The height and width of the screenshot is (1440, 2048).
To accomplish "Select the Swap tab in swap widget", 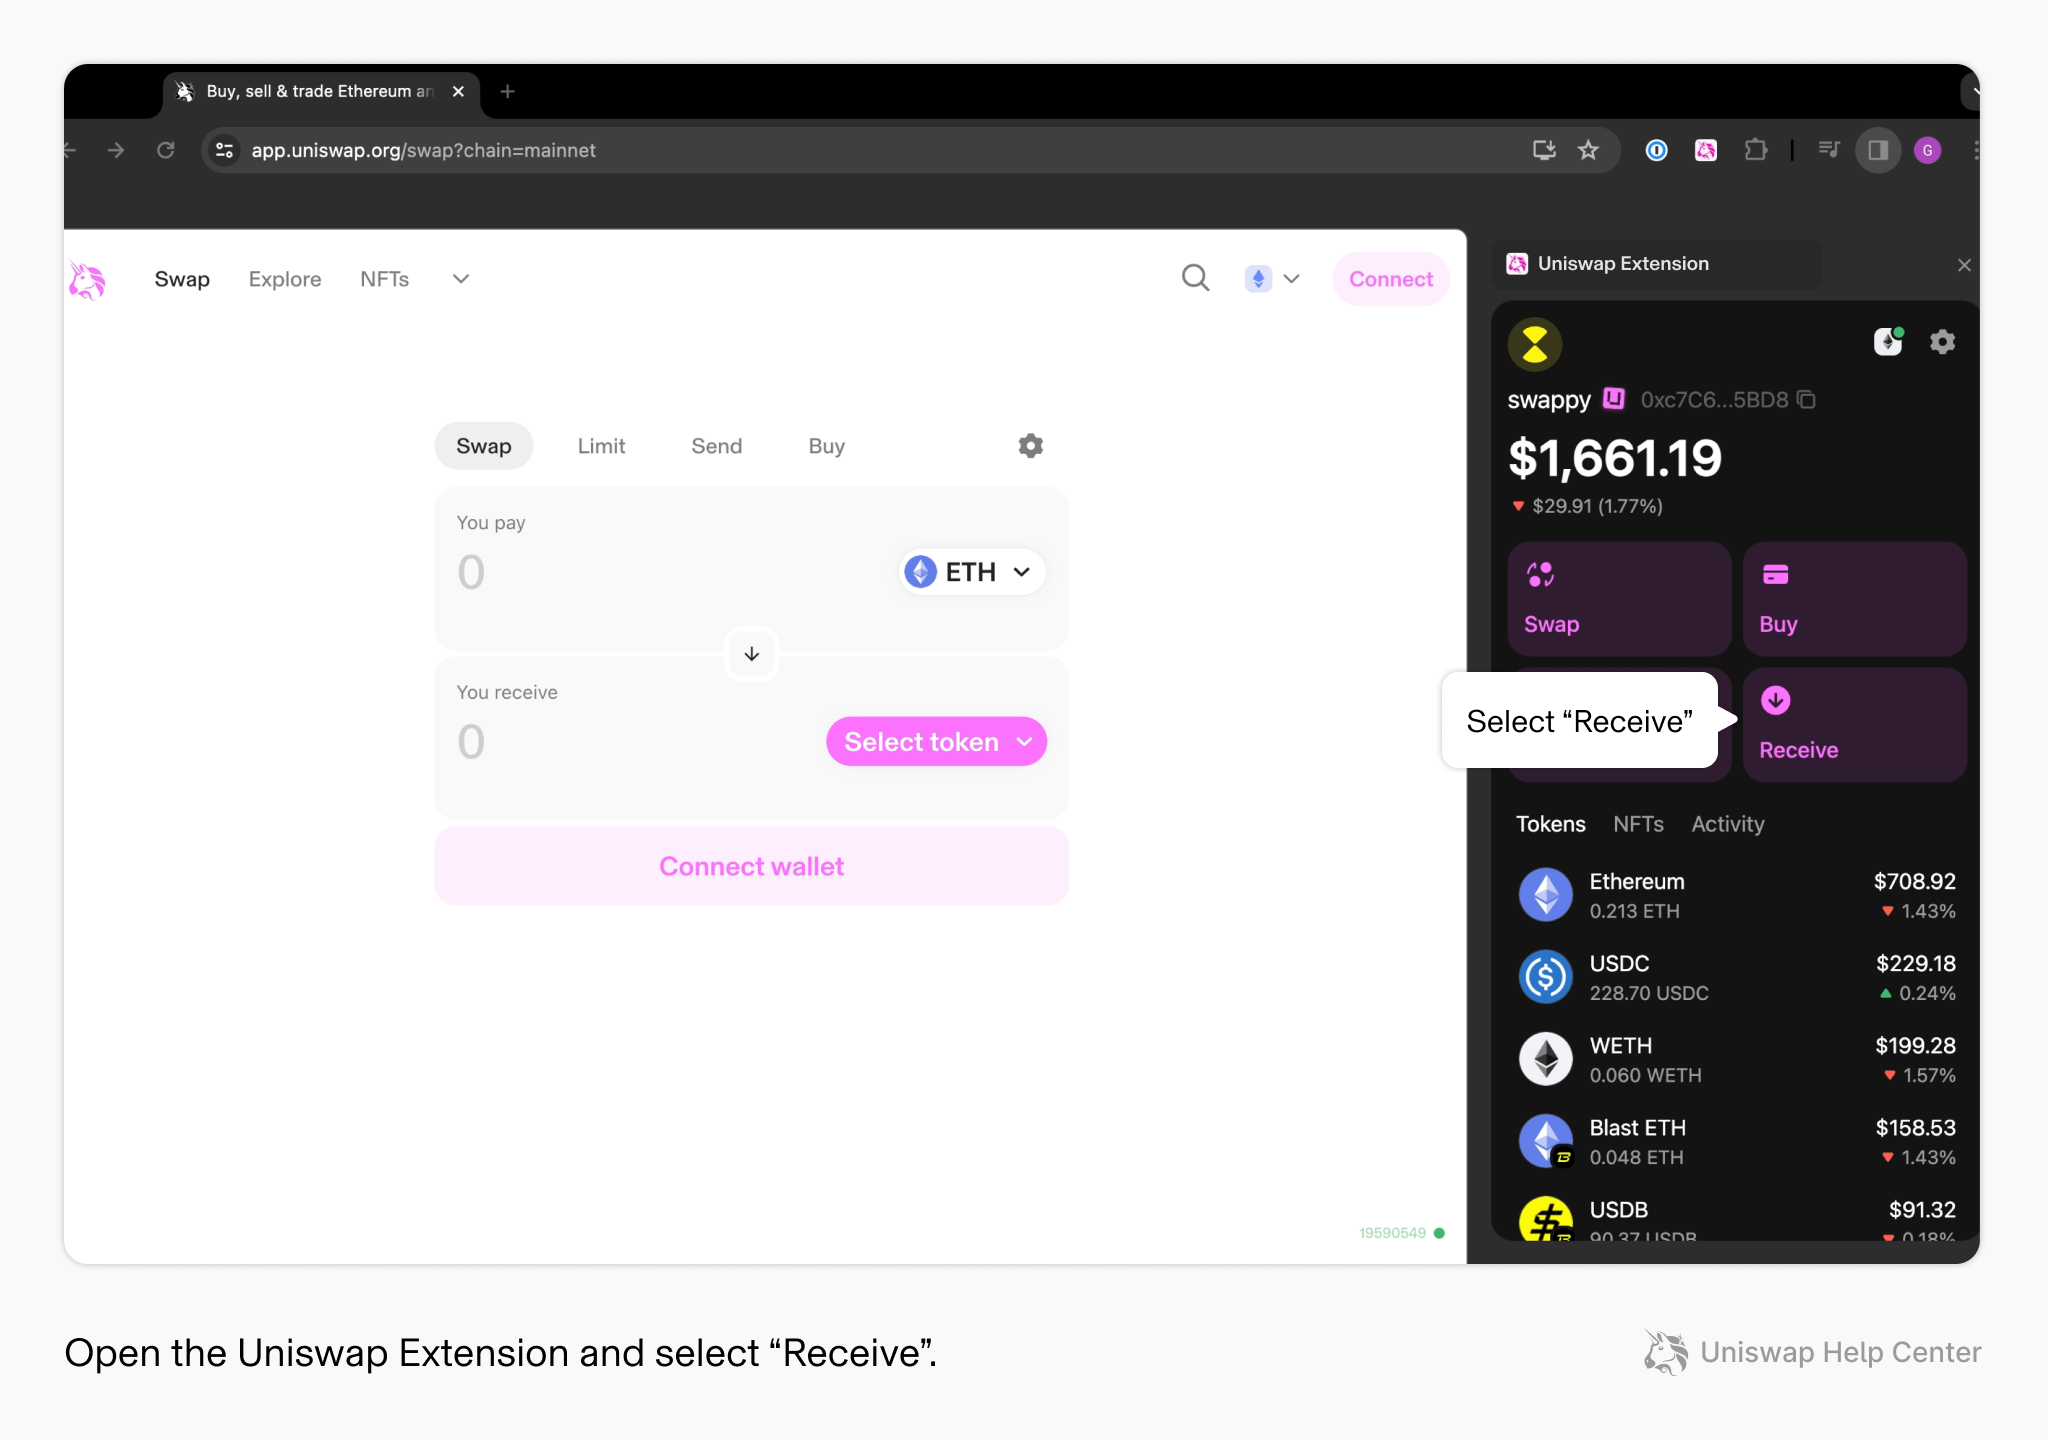I will (483, 446).
